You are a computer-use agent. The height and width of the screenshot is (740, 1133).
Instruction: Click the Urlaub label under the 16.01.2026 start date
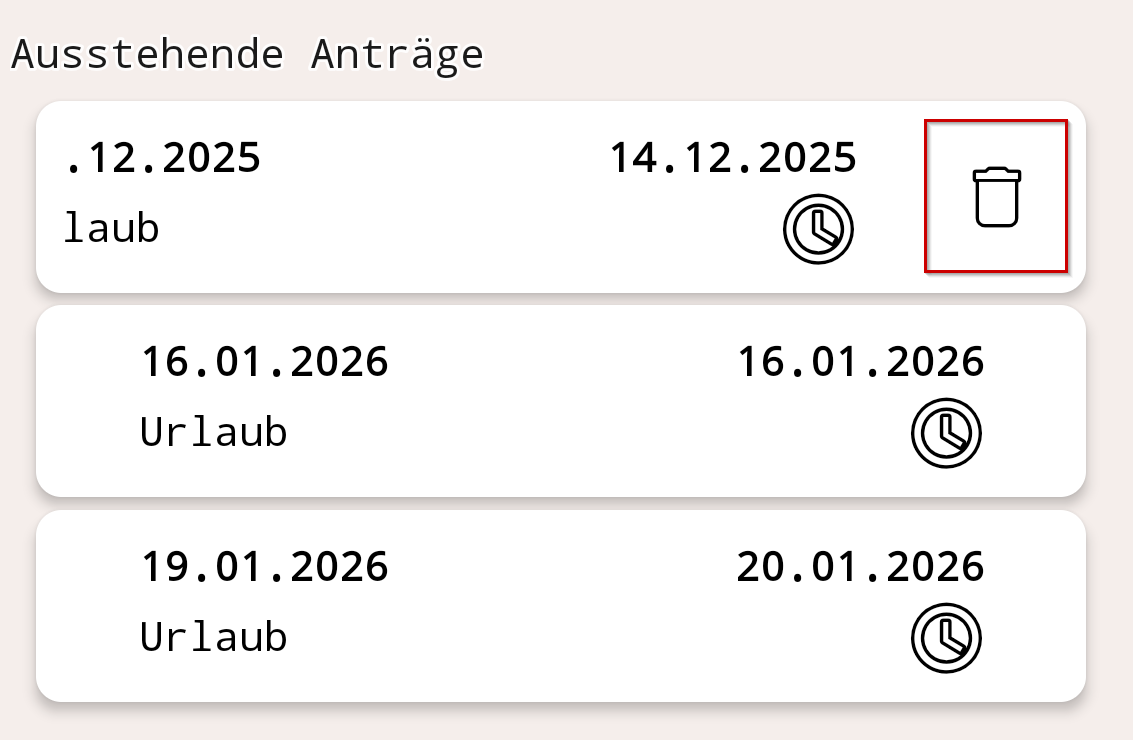(213, 433)
